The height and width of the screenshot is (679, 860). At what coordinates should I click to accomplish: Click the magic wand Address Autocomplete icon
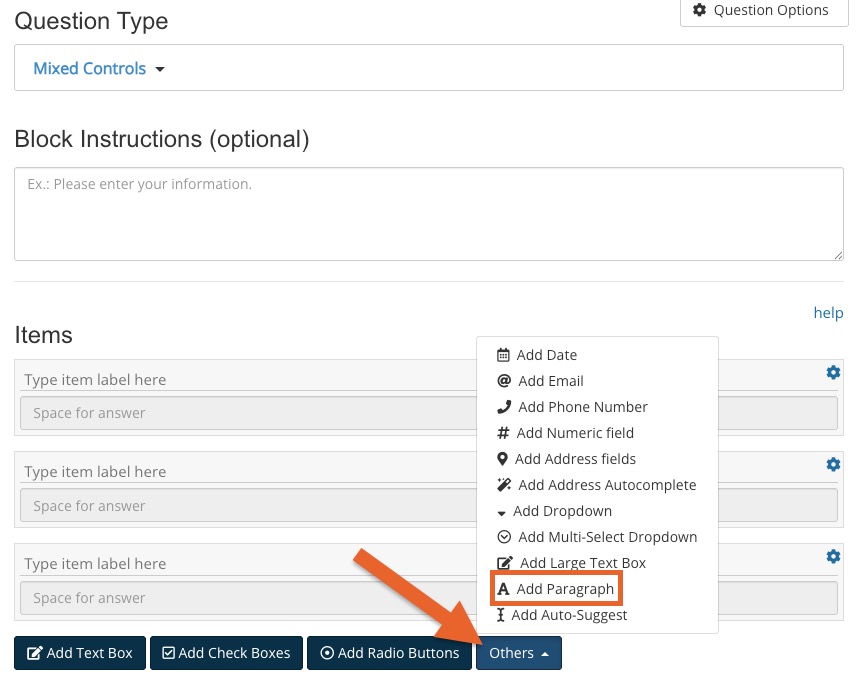pos(503,485)
